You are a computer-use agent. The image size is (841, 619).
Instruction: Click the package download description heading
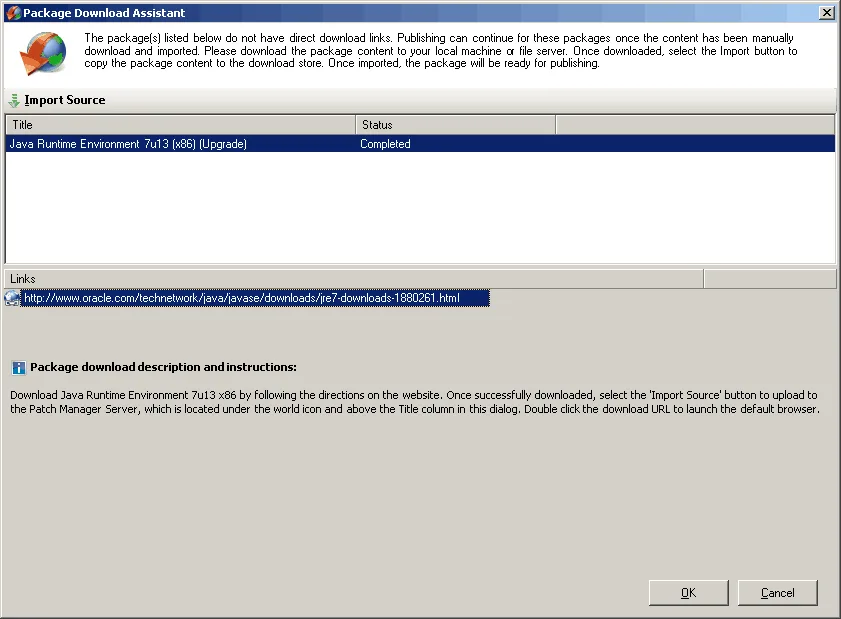163,368
